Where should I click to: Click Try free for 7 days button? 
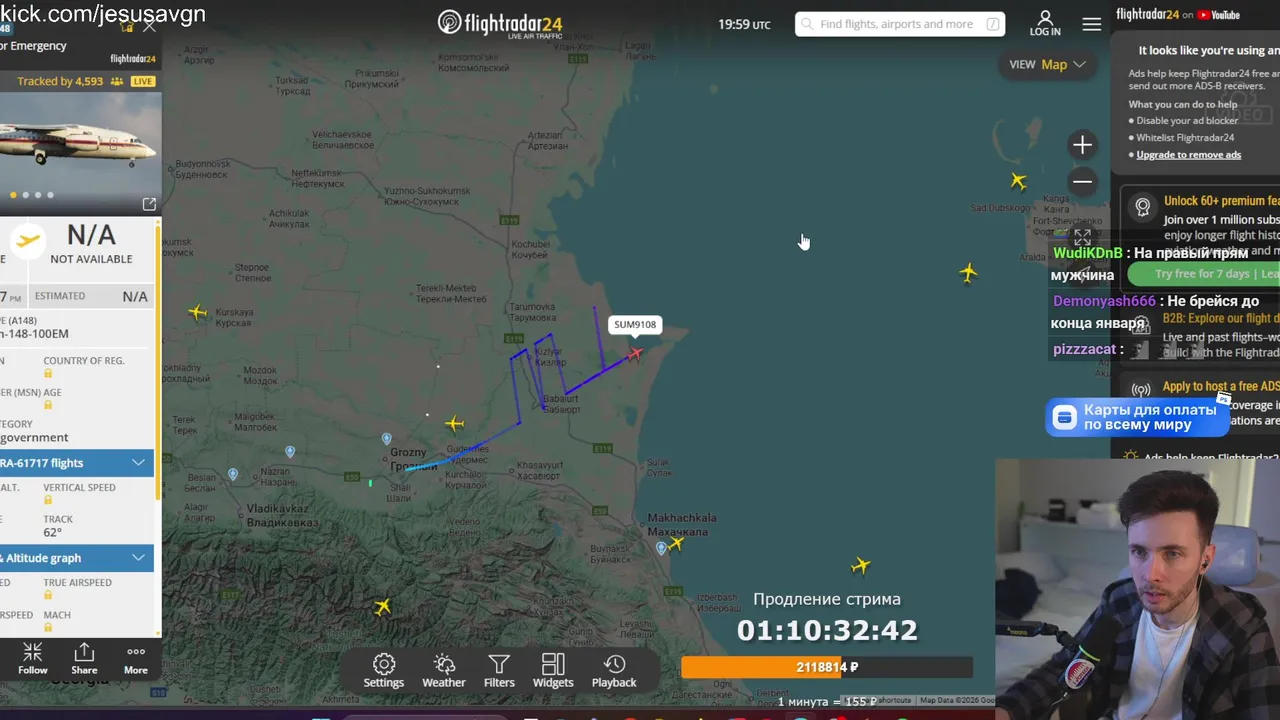click(1203, 274)
